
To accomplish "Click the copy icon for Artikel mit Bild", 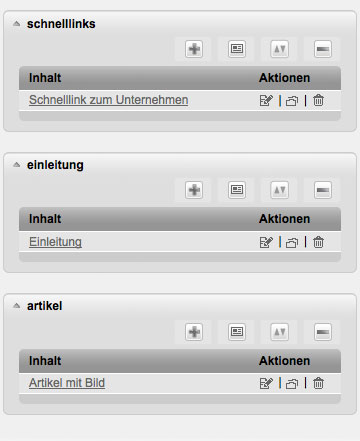I will point(292,384).
